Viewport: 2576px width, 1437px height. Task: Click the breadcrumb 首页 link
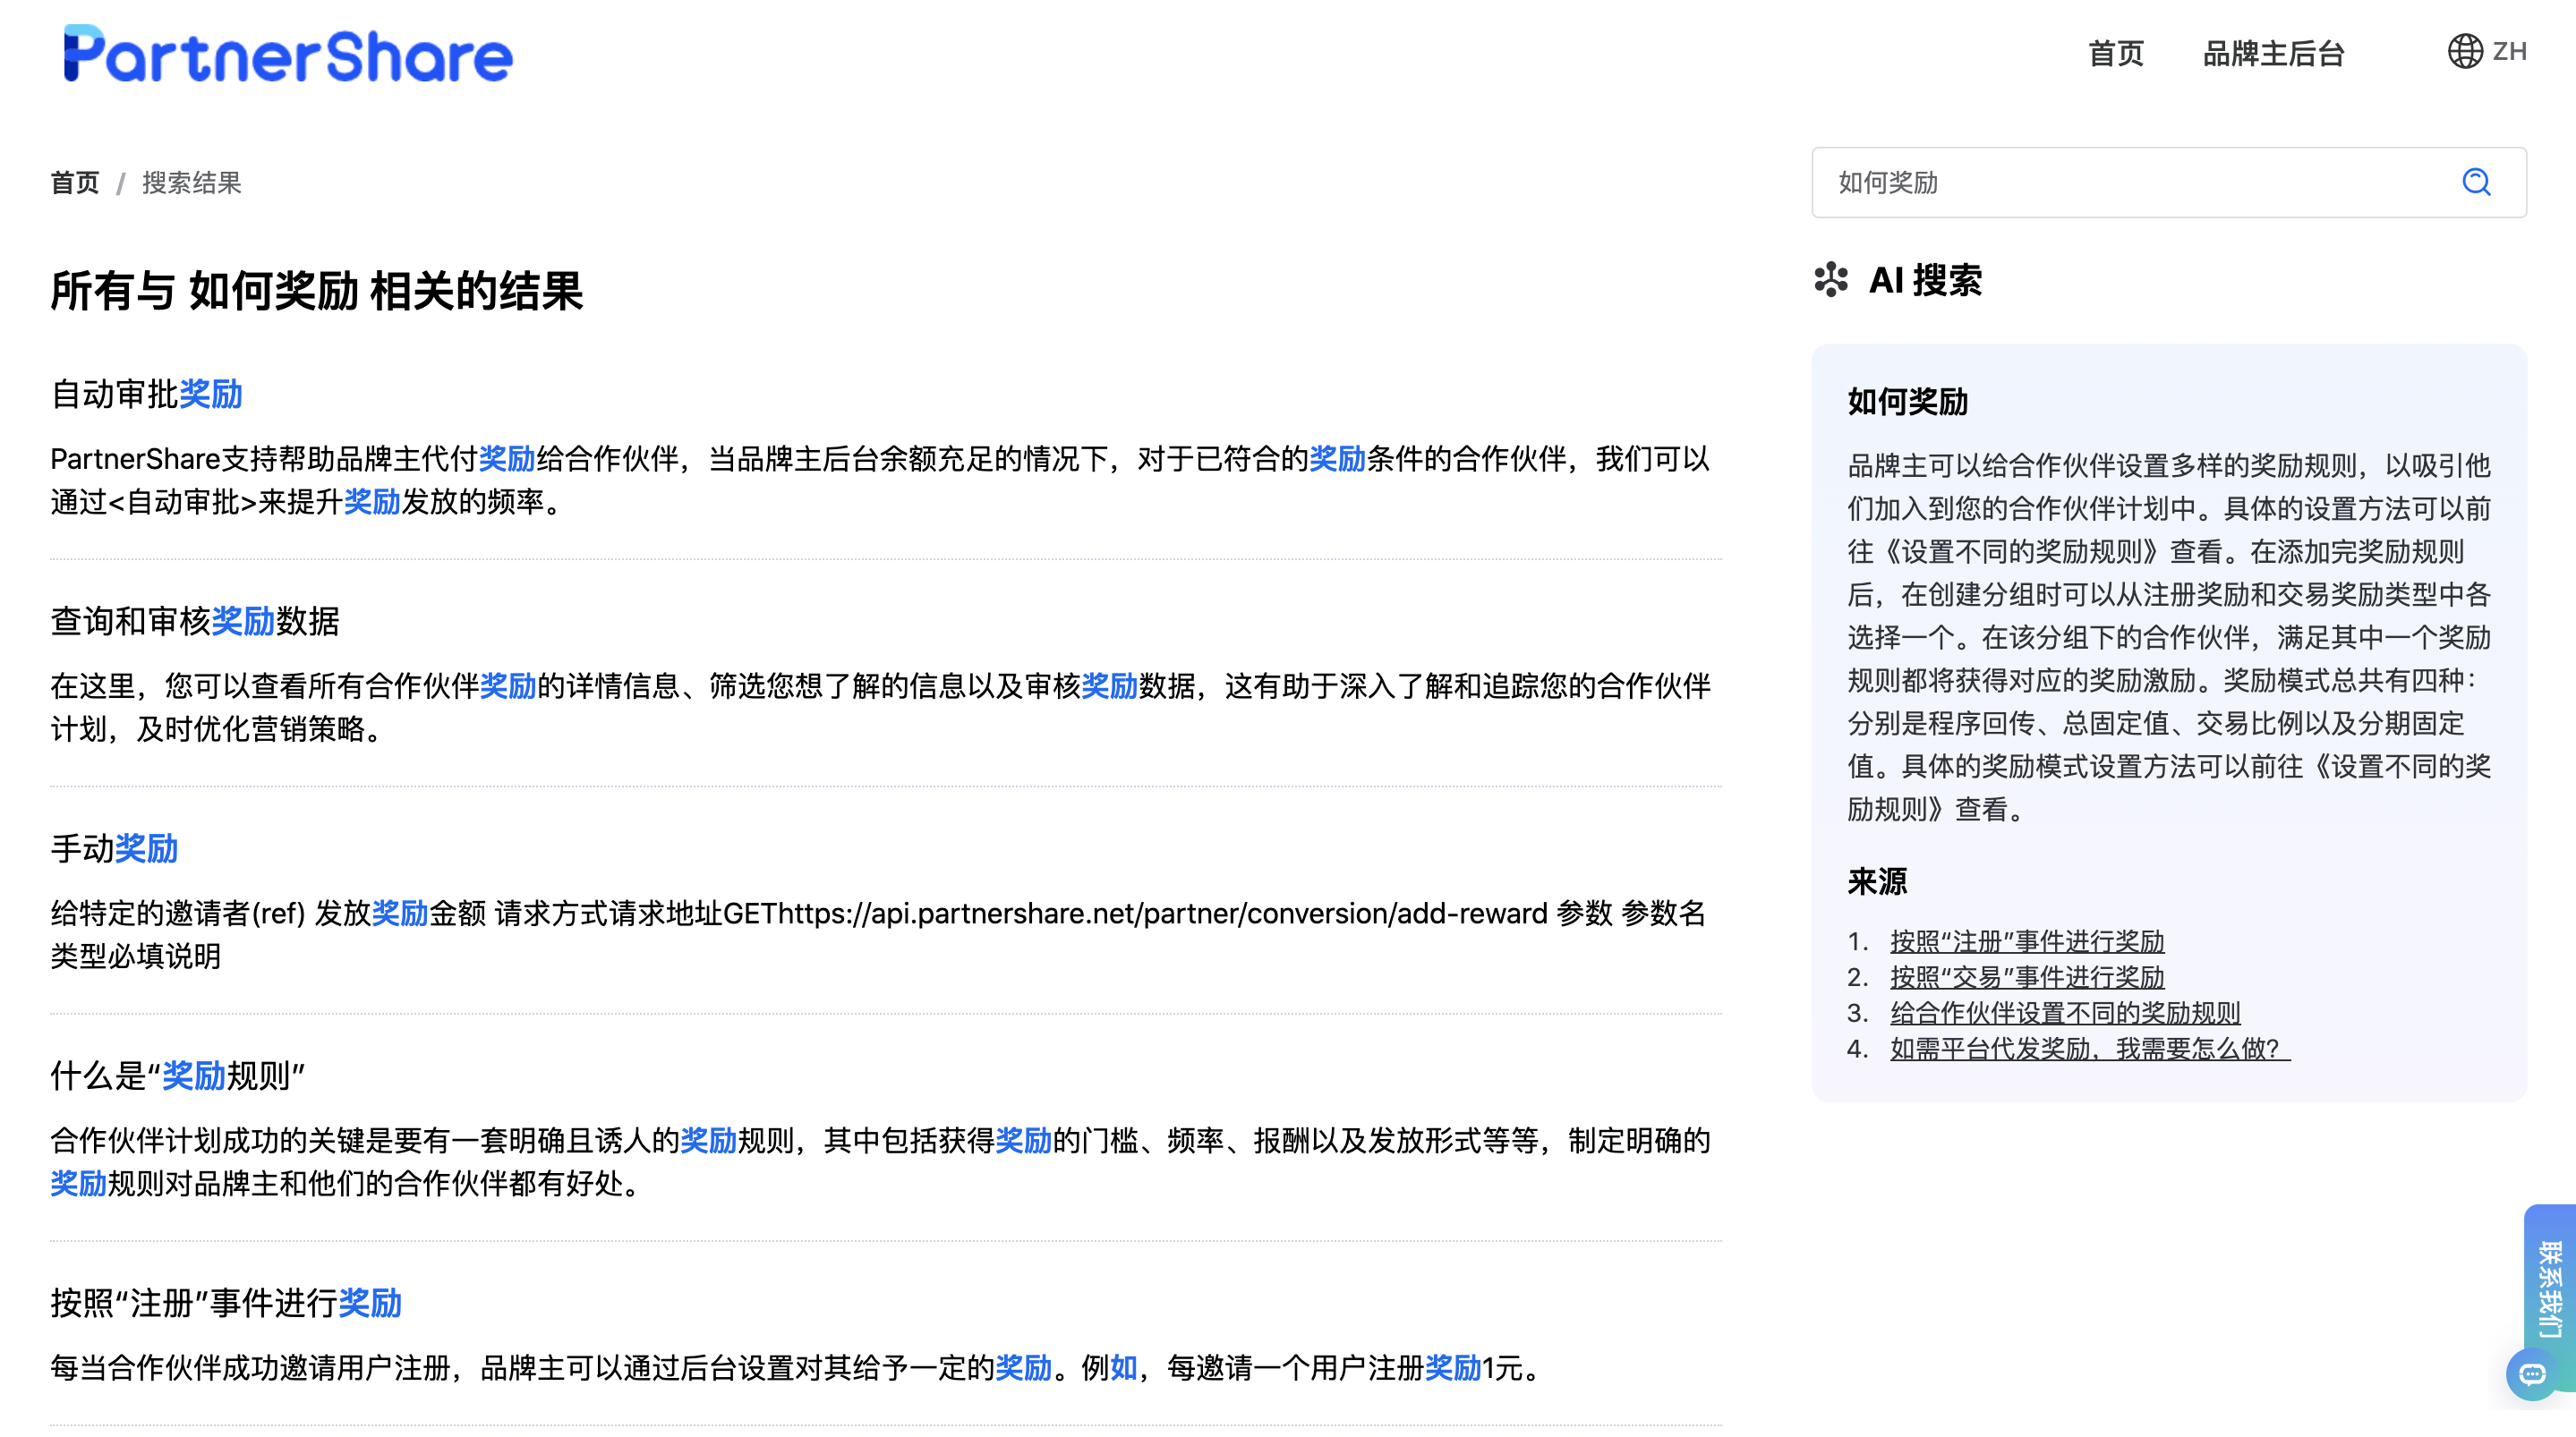point(75,182)
